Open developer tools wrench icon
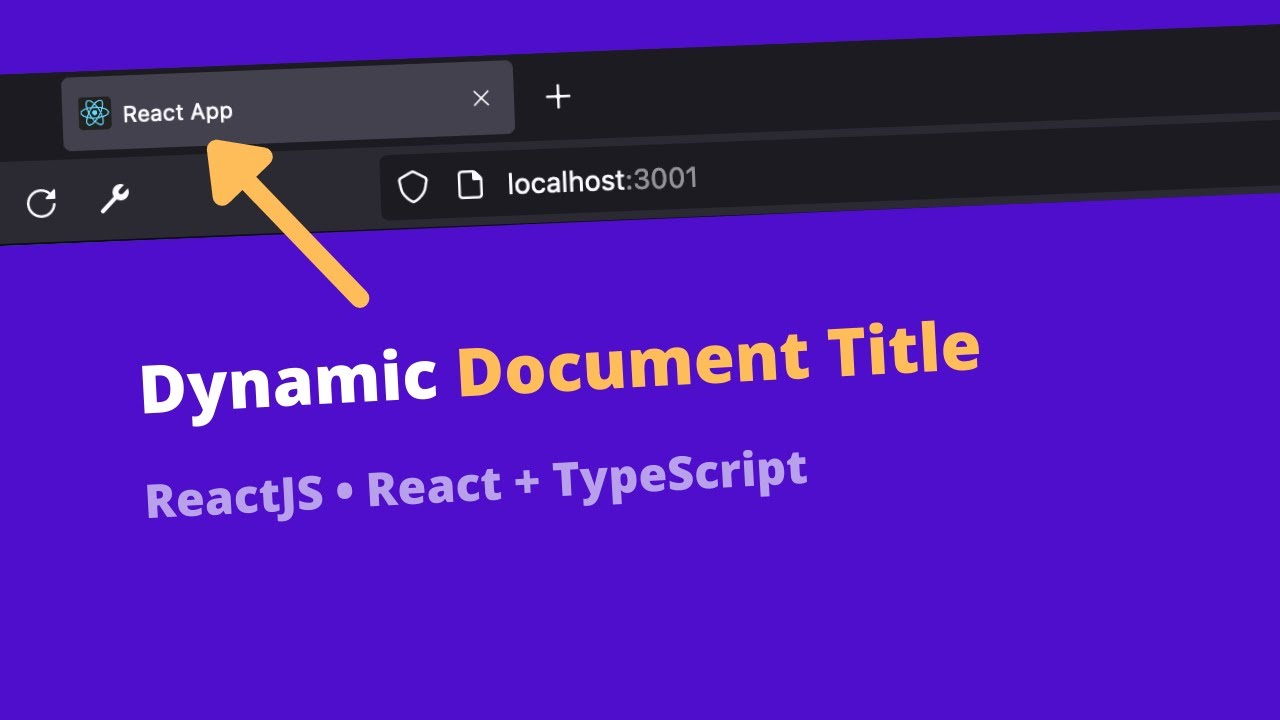This screenshot has height=720, width=1280. [115, 200]
